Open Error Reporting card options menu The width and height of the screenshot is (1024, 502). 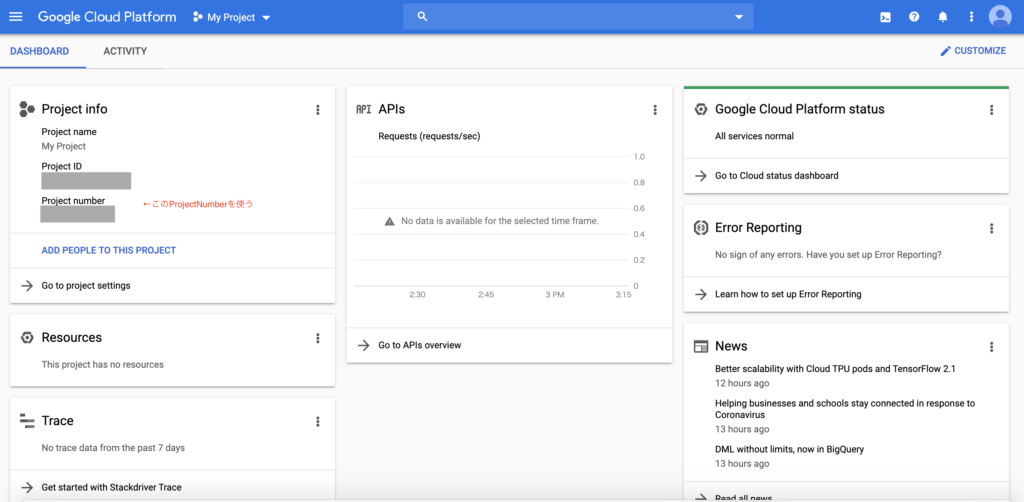coord(991,228)
